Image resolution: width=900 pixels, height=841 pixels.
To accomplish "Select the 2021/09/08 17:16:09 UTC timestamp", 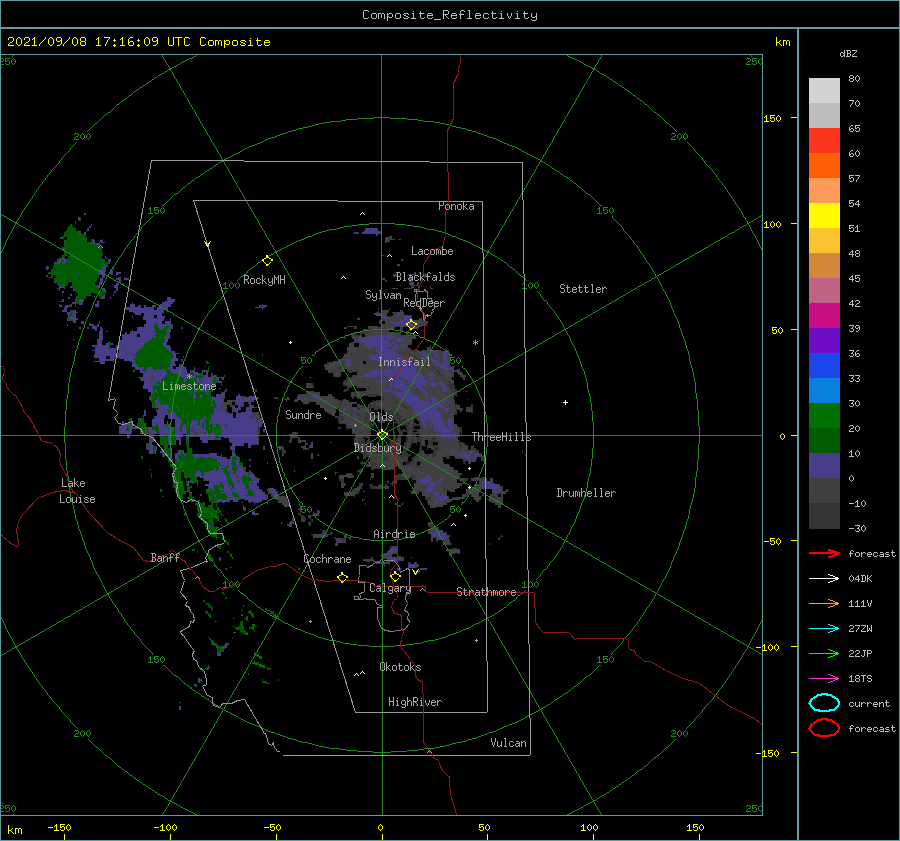I will (x=138, y=42).
